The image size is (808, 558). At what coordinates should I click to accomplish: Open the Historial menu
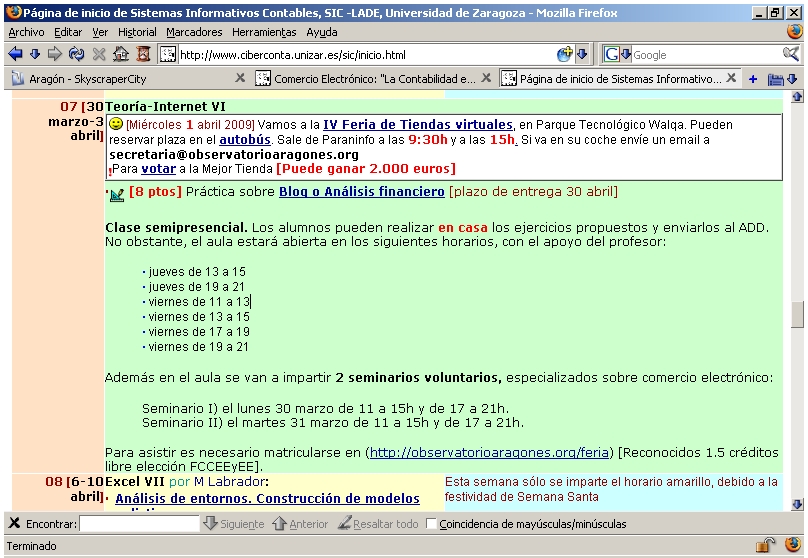coord(137,32)
